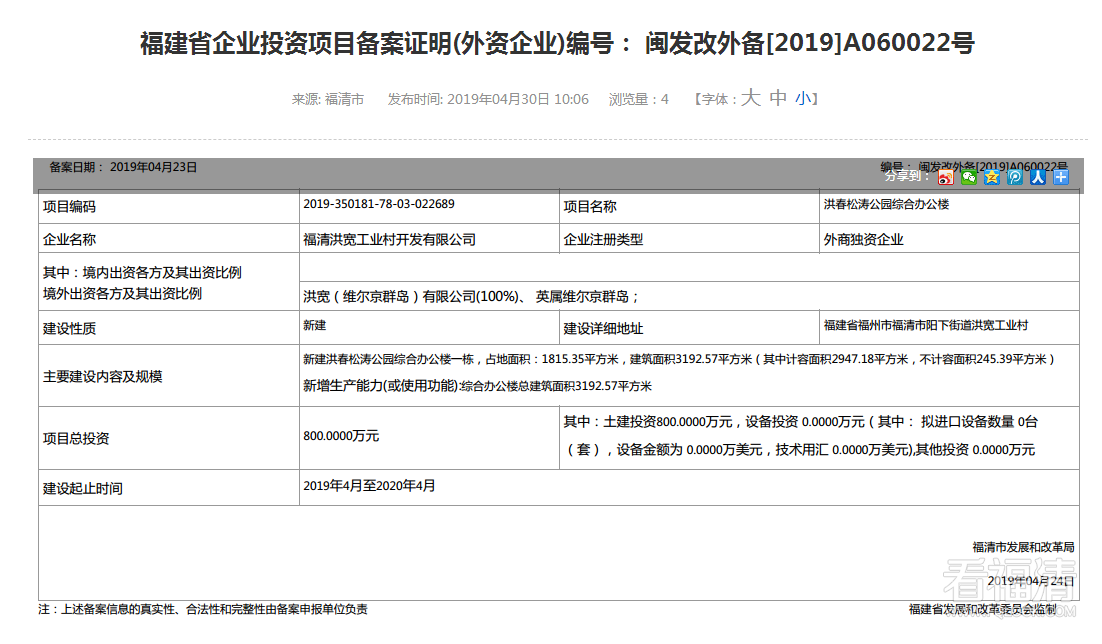This screenshot has width=1102, height=644.
Task: Click footnote 注：上述备案信息的真实性 text
Action: [203, 610]
